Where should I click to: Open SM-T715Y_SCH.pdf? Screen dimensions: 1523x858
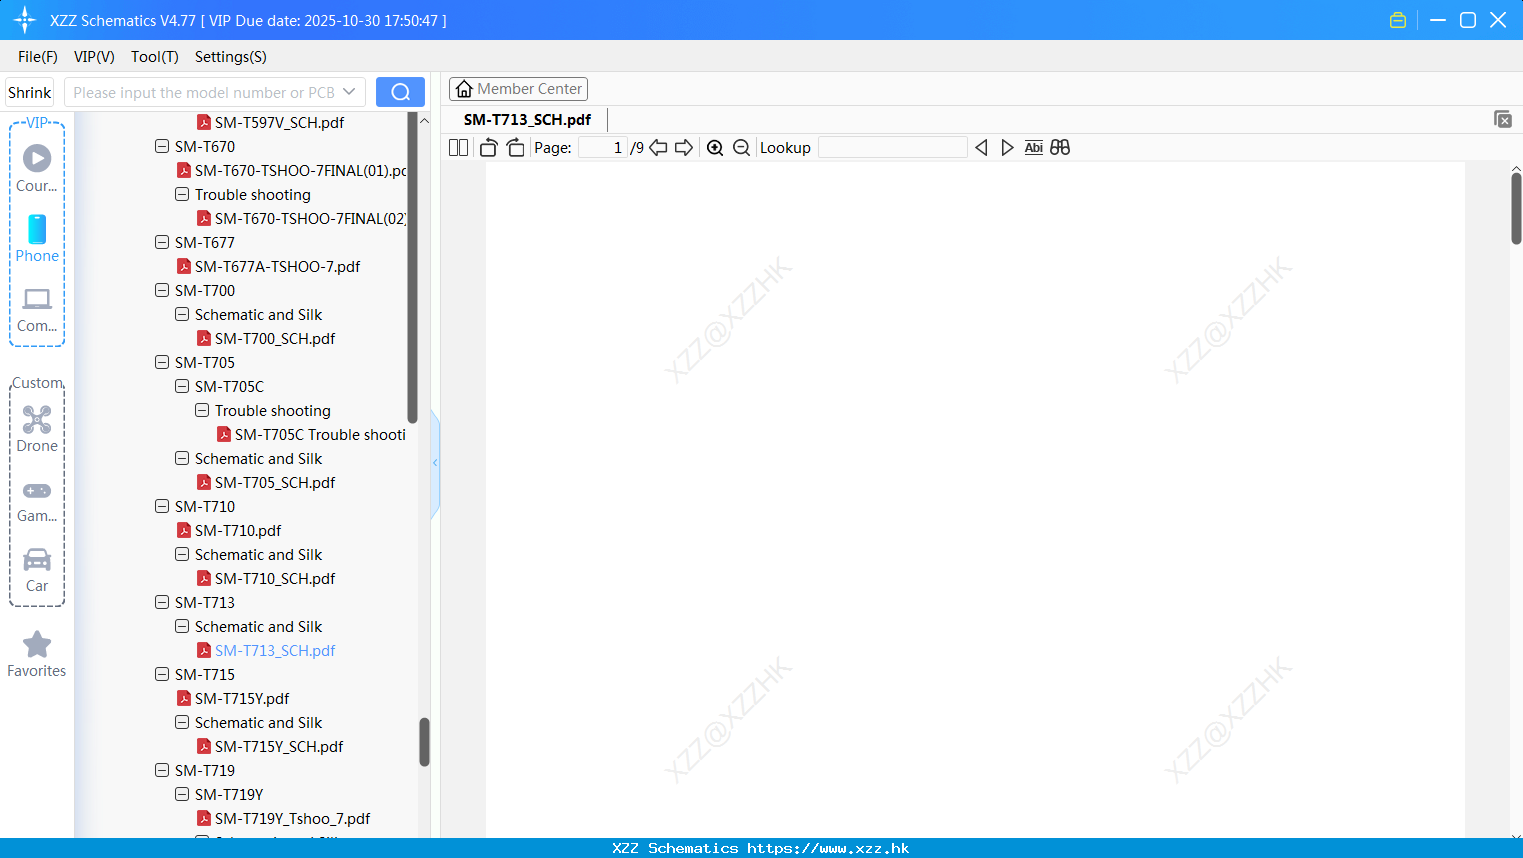point(279,746)
